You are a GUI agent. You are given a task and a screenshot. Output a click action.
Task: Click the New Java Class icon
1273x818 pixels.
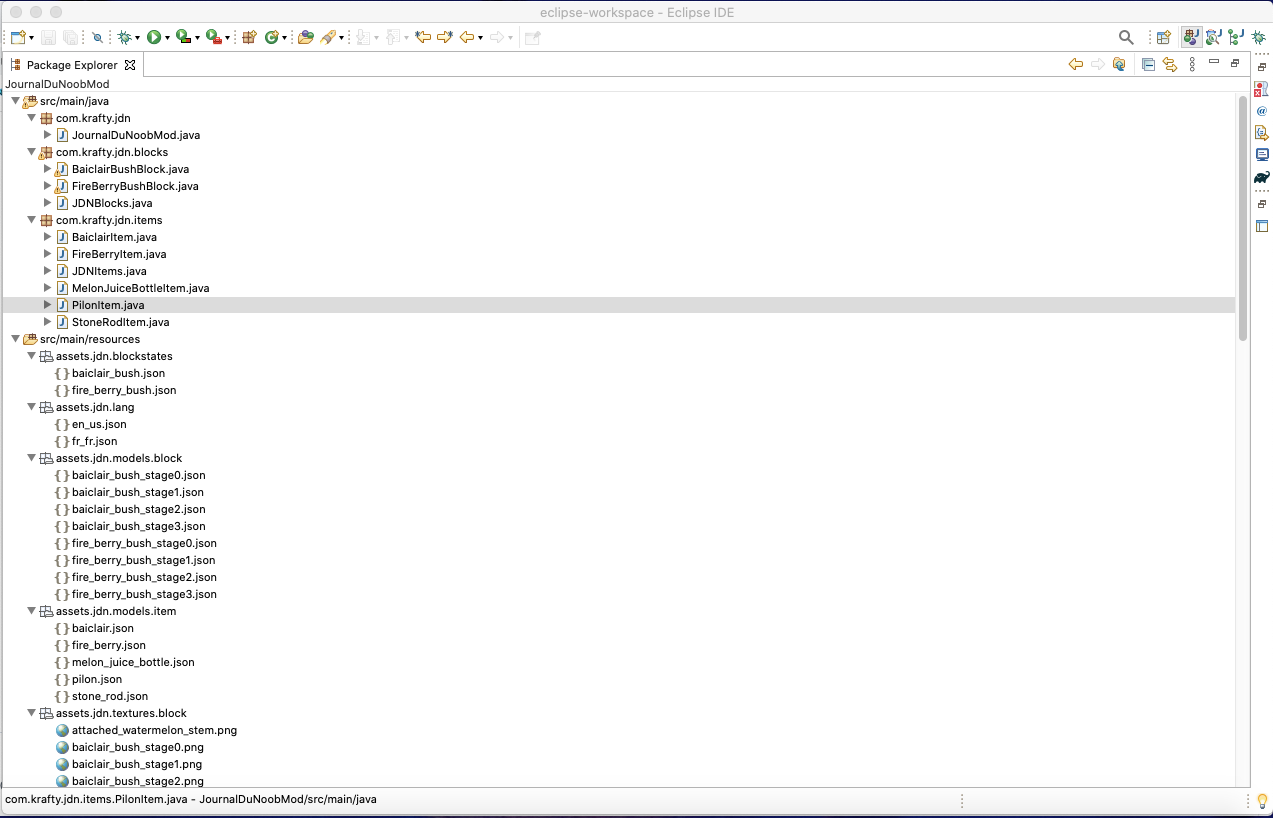coord(271,37)
